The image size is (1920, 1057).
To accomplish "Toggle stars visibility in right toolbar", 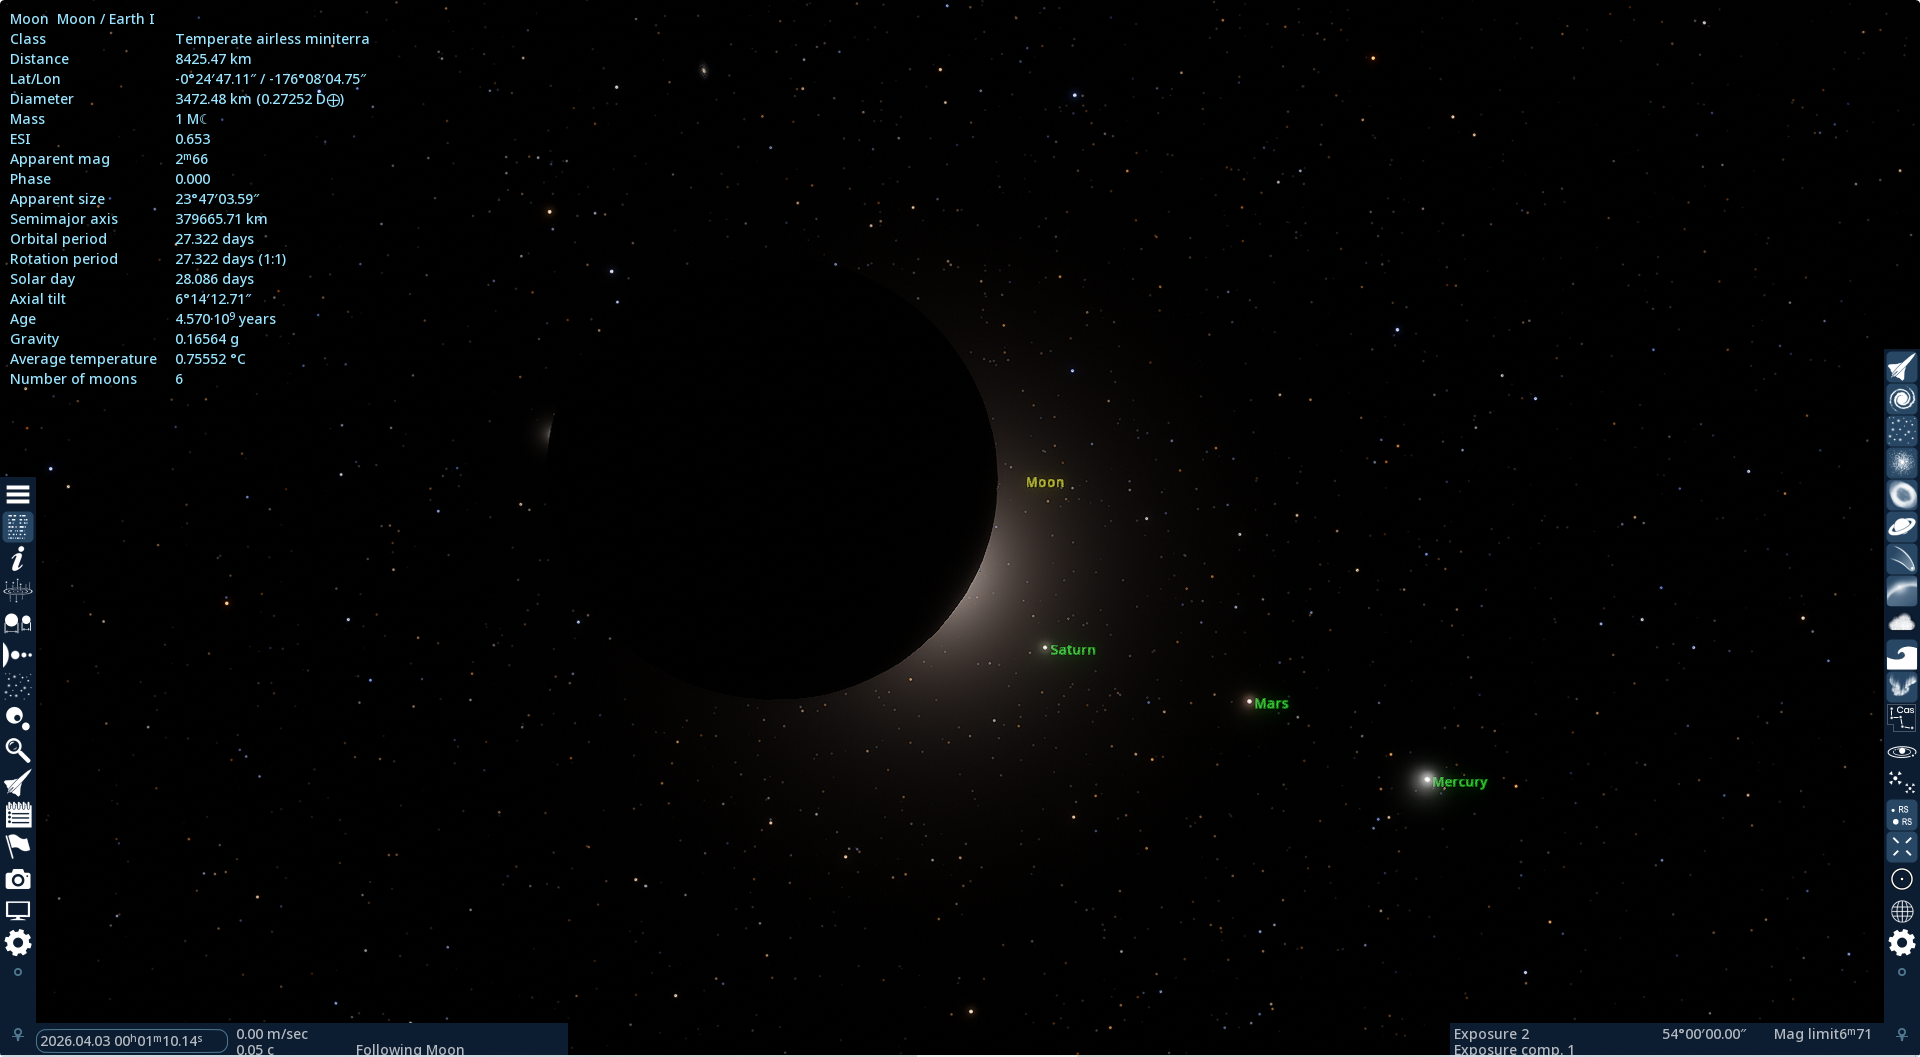I will pyautogui.click(x=1902, y=431).
